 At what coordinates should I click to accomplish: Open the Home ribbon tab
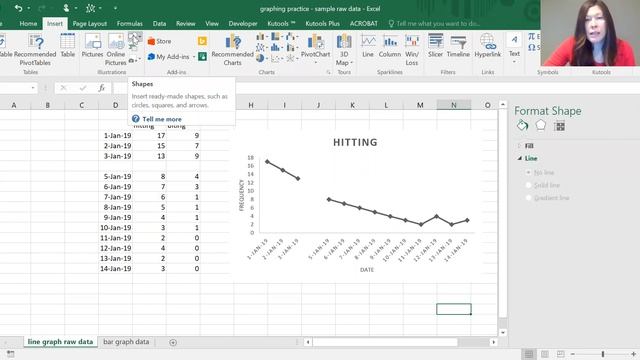click(x=28, y=24)
